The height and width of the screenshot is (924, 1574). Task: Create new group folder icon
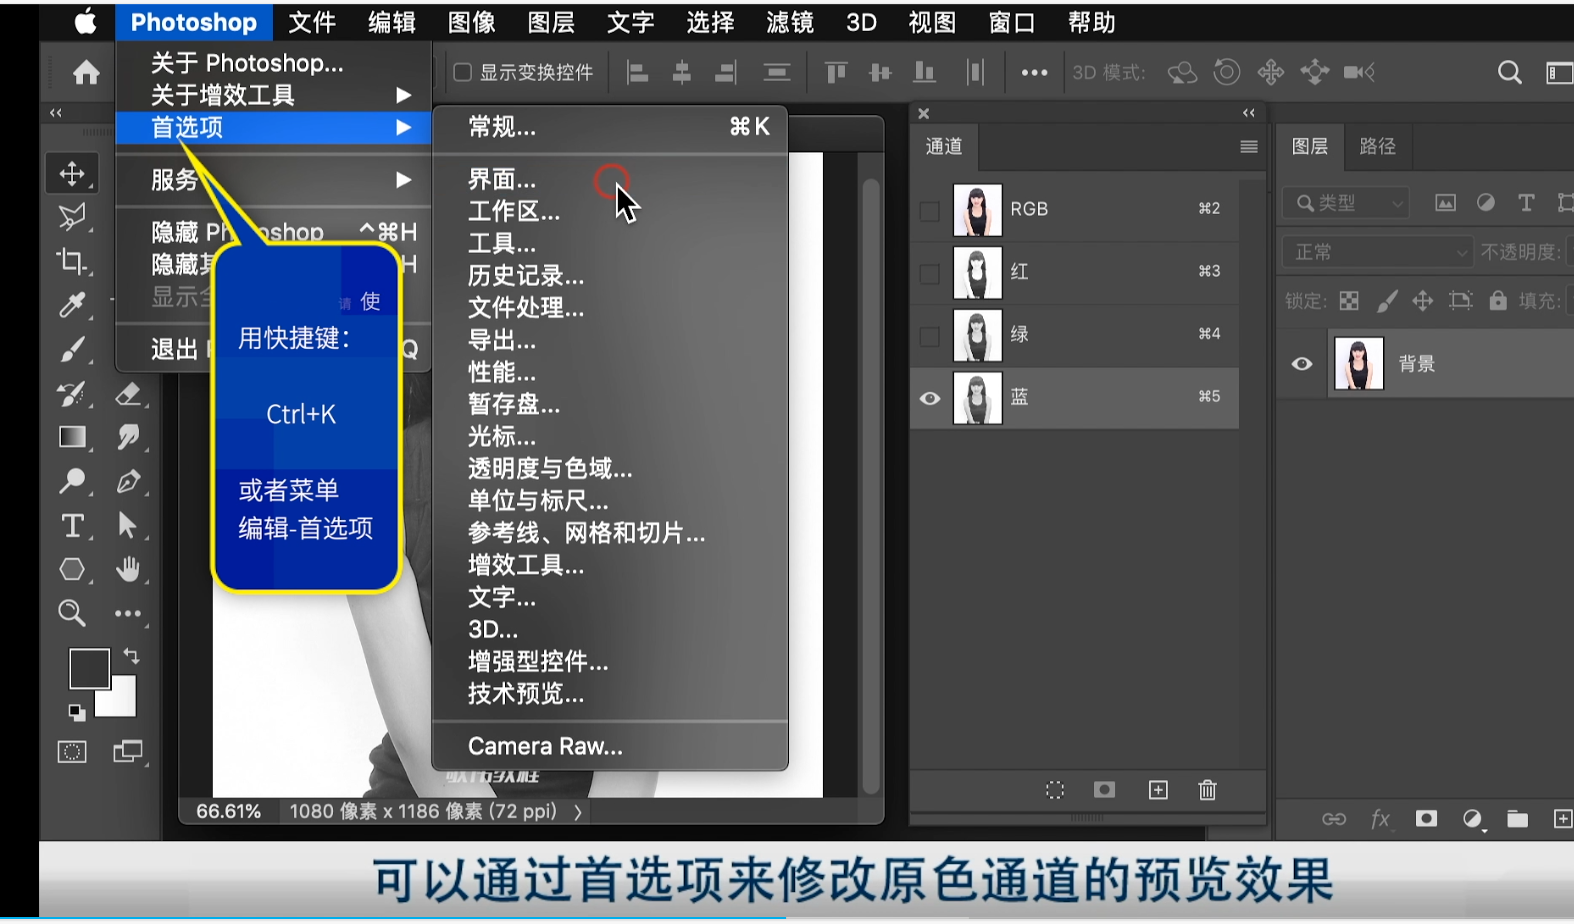(1517, 819)
